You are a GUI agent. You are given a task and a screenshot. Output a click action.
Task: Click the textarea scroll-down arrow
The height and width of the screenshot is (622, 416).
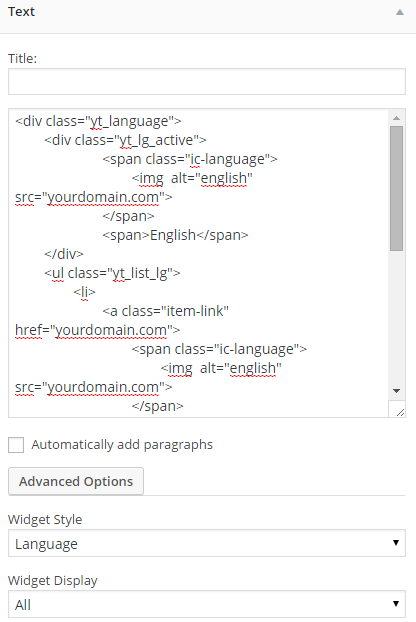(x=396, y=391)
